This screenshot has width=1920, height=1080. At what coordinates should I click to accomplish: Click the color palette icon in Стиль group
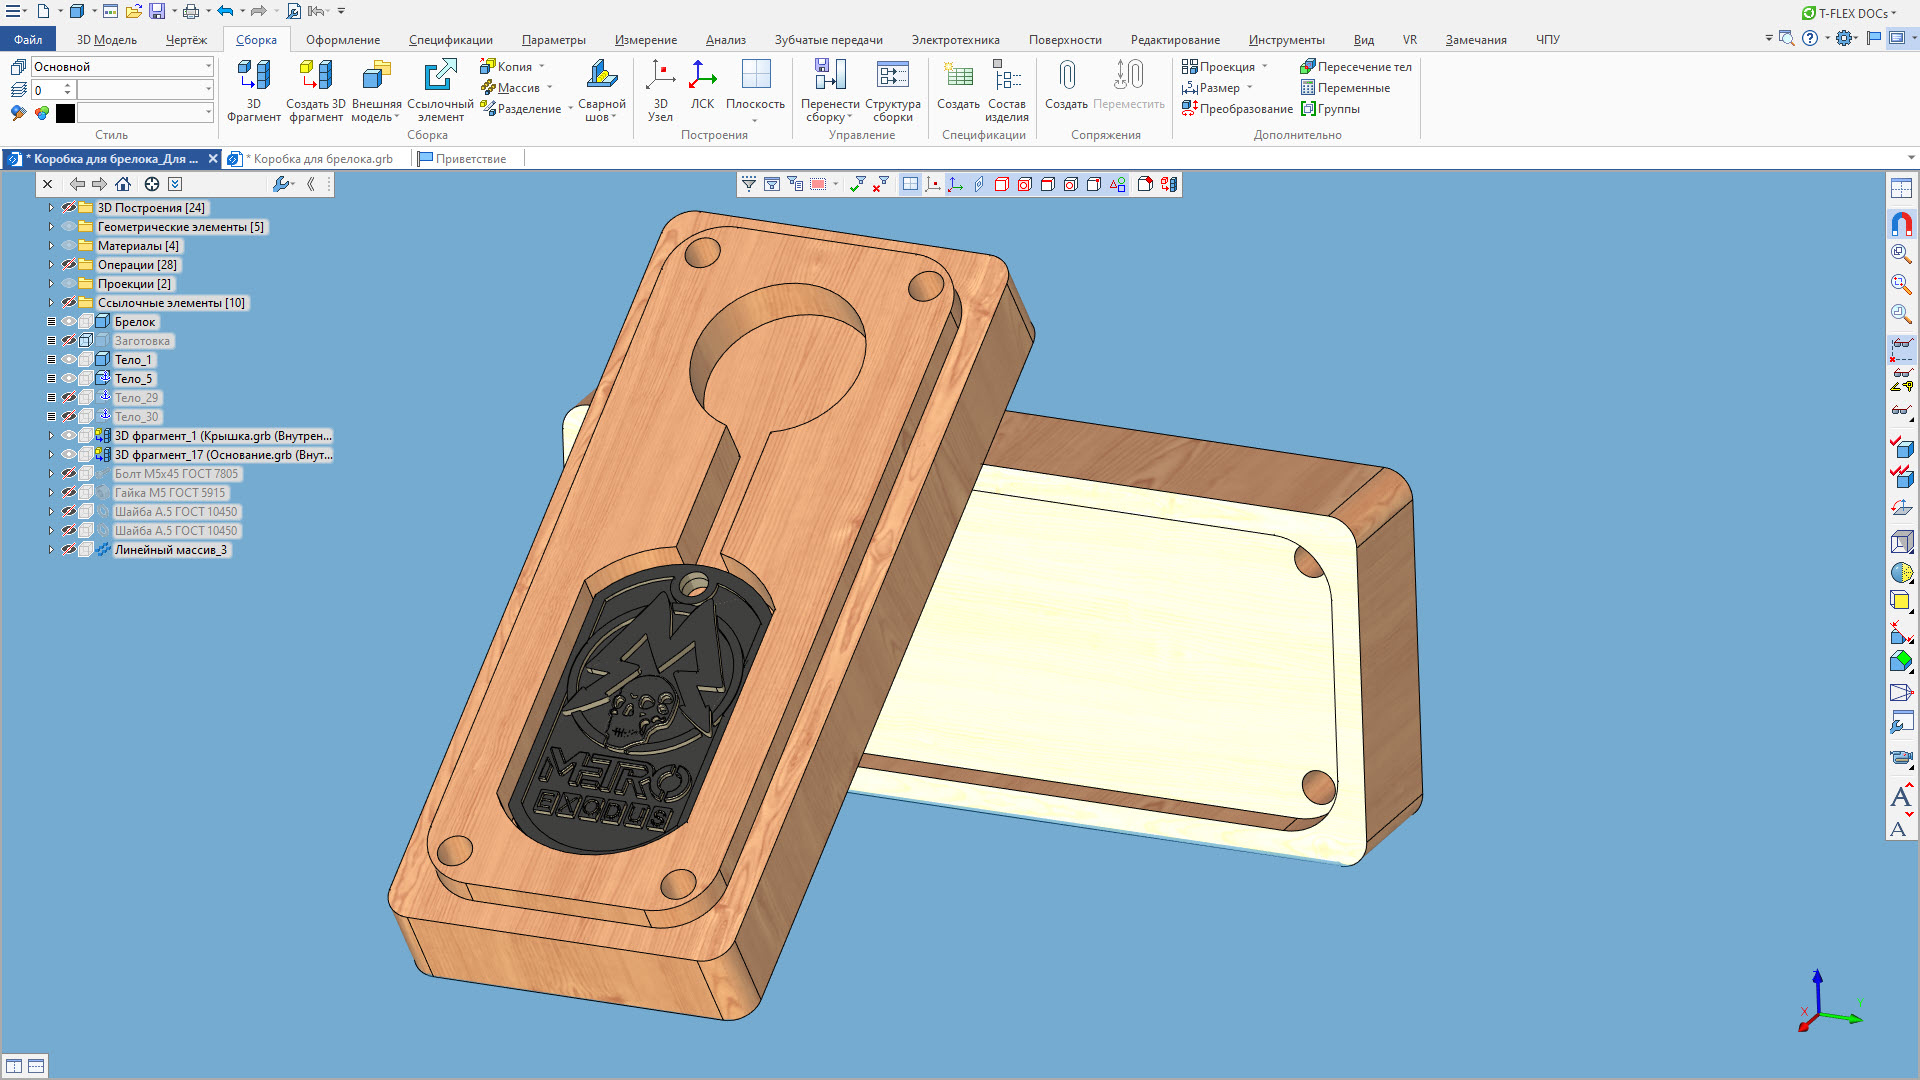click(42, 113)
